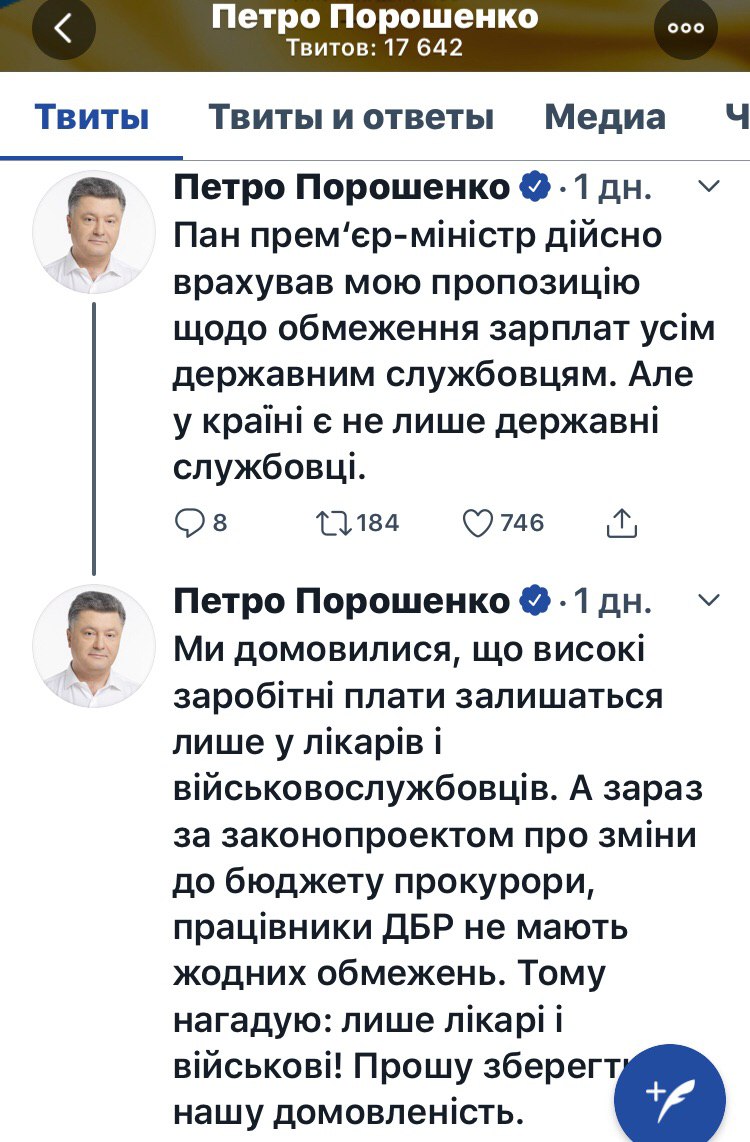This screenshot has width=750, height=1142.
Task: Tap the 1 дн. timestamp on first tweet
Action: coord(611,187)
